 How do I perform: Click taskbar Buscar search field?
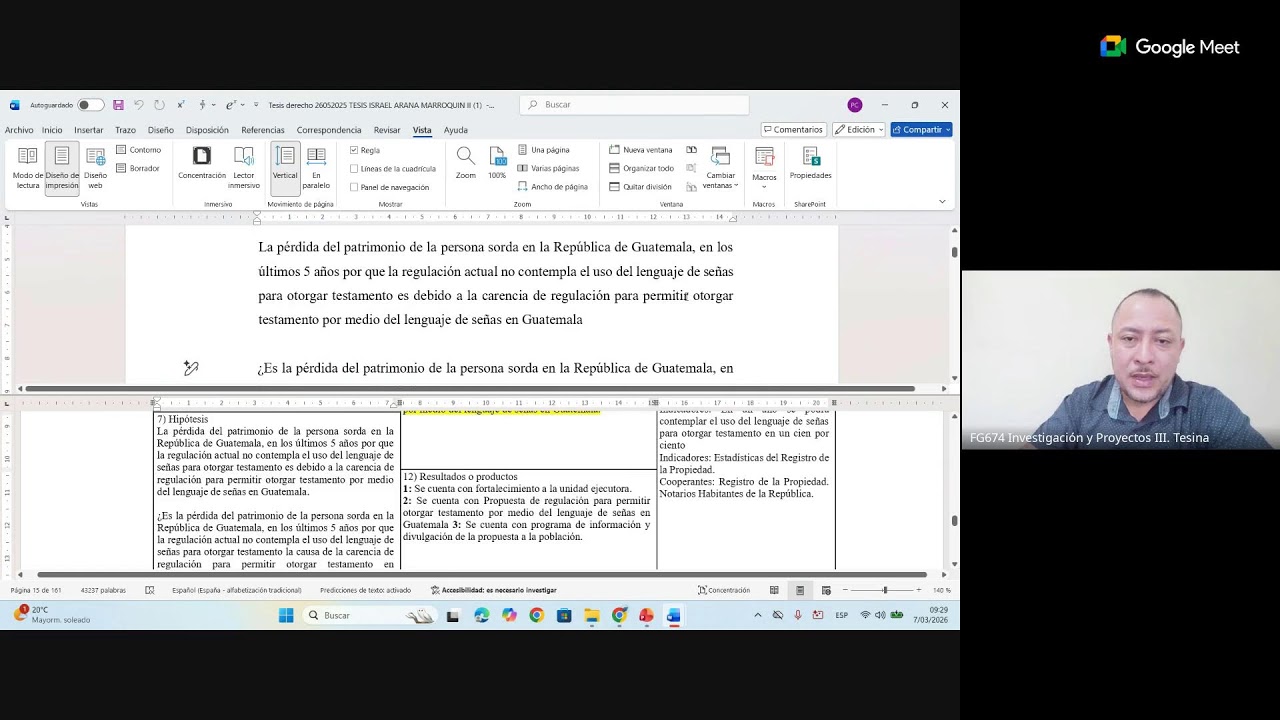371,615
